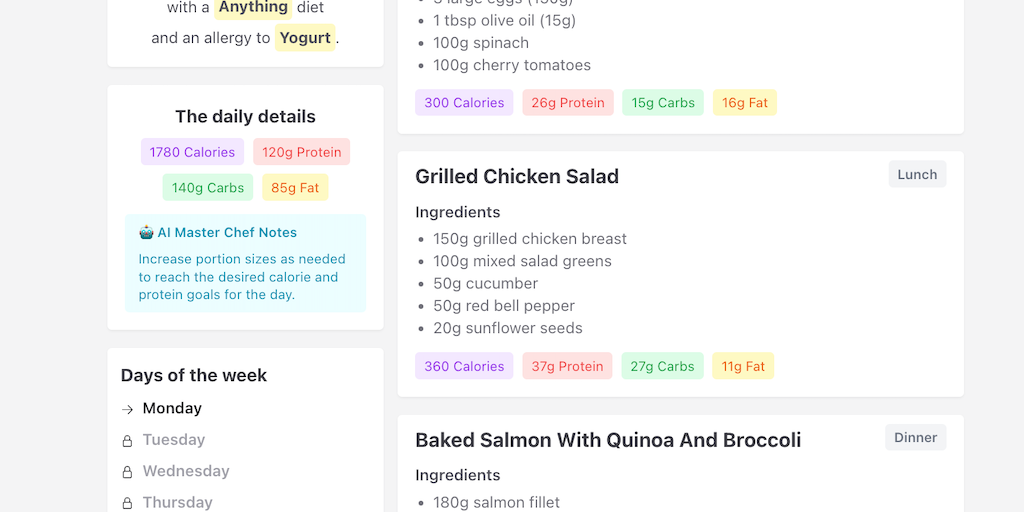Viewport: 1024px width, 512px height.
Task: Click the 140g Carbs daily badge
Action: coord(208,188)
